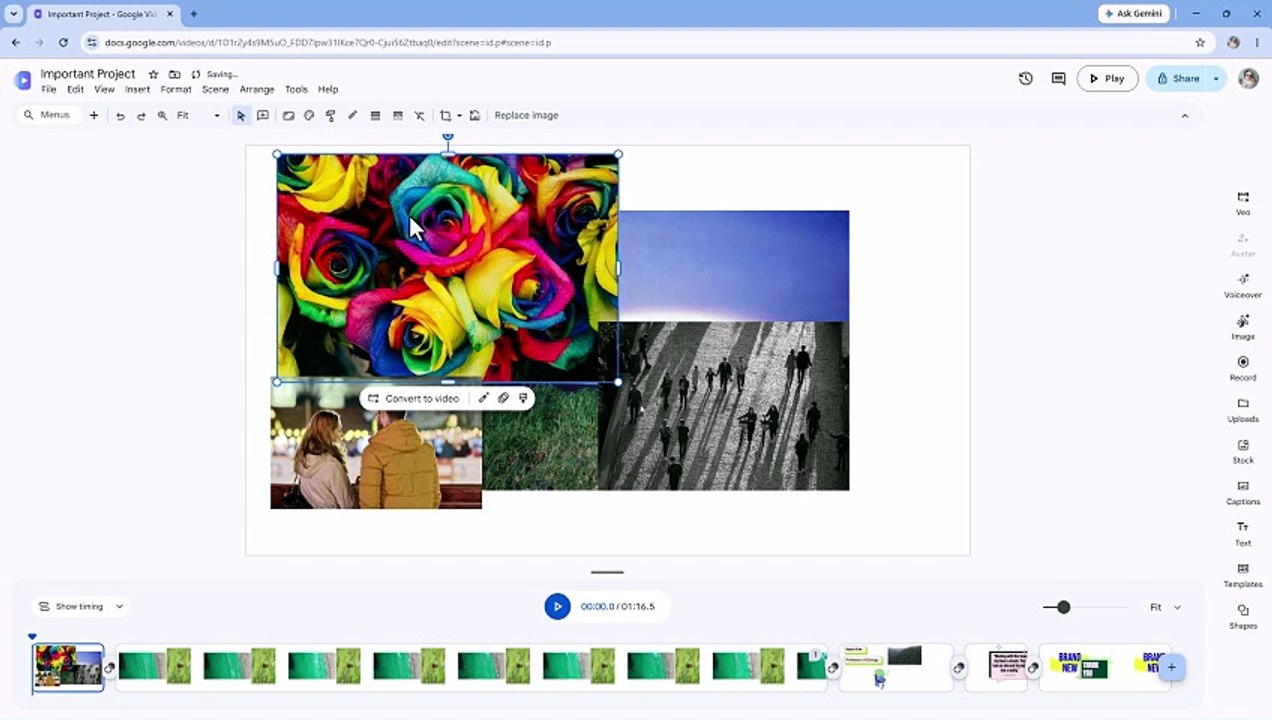Click the Chrome address bar URL
Viewport: 1272px width, 720px height.
328,43
